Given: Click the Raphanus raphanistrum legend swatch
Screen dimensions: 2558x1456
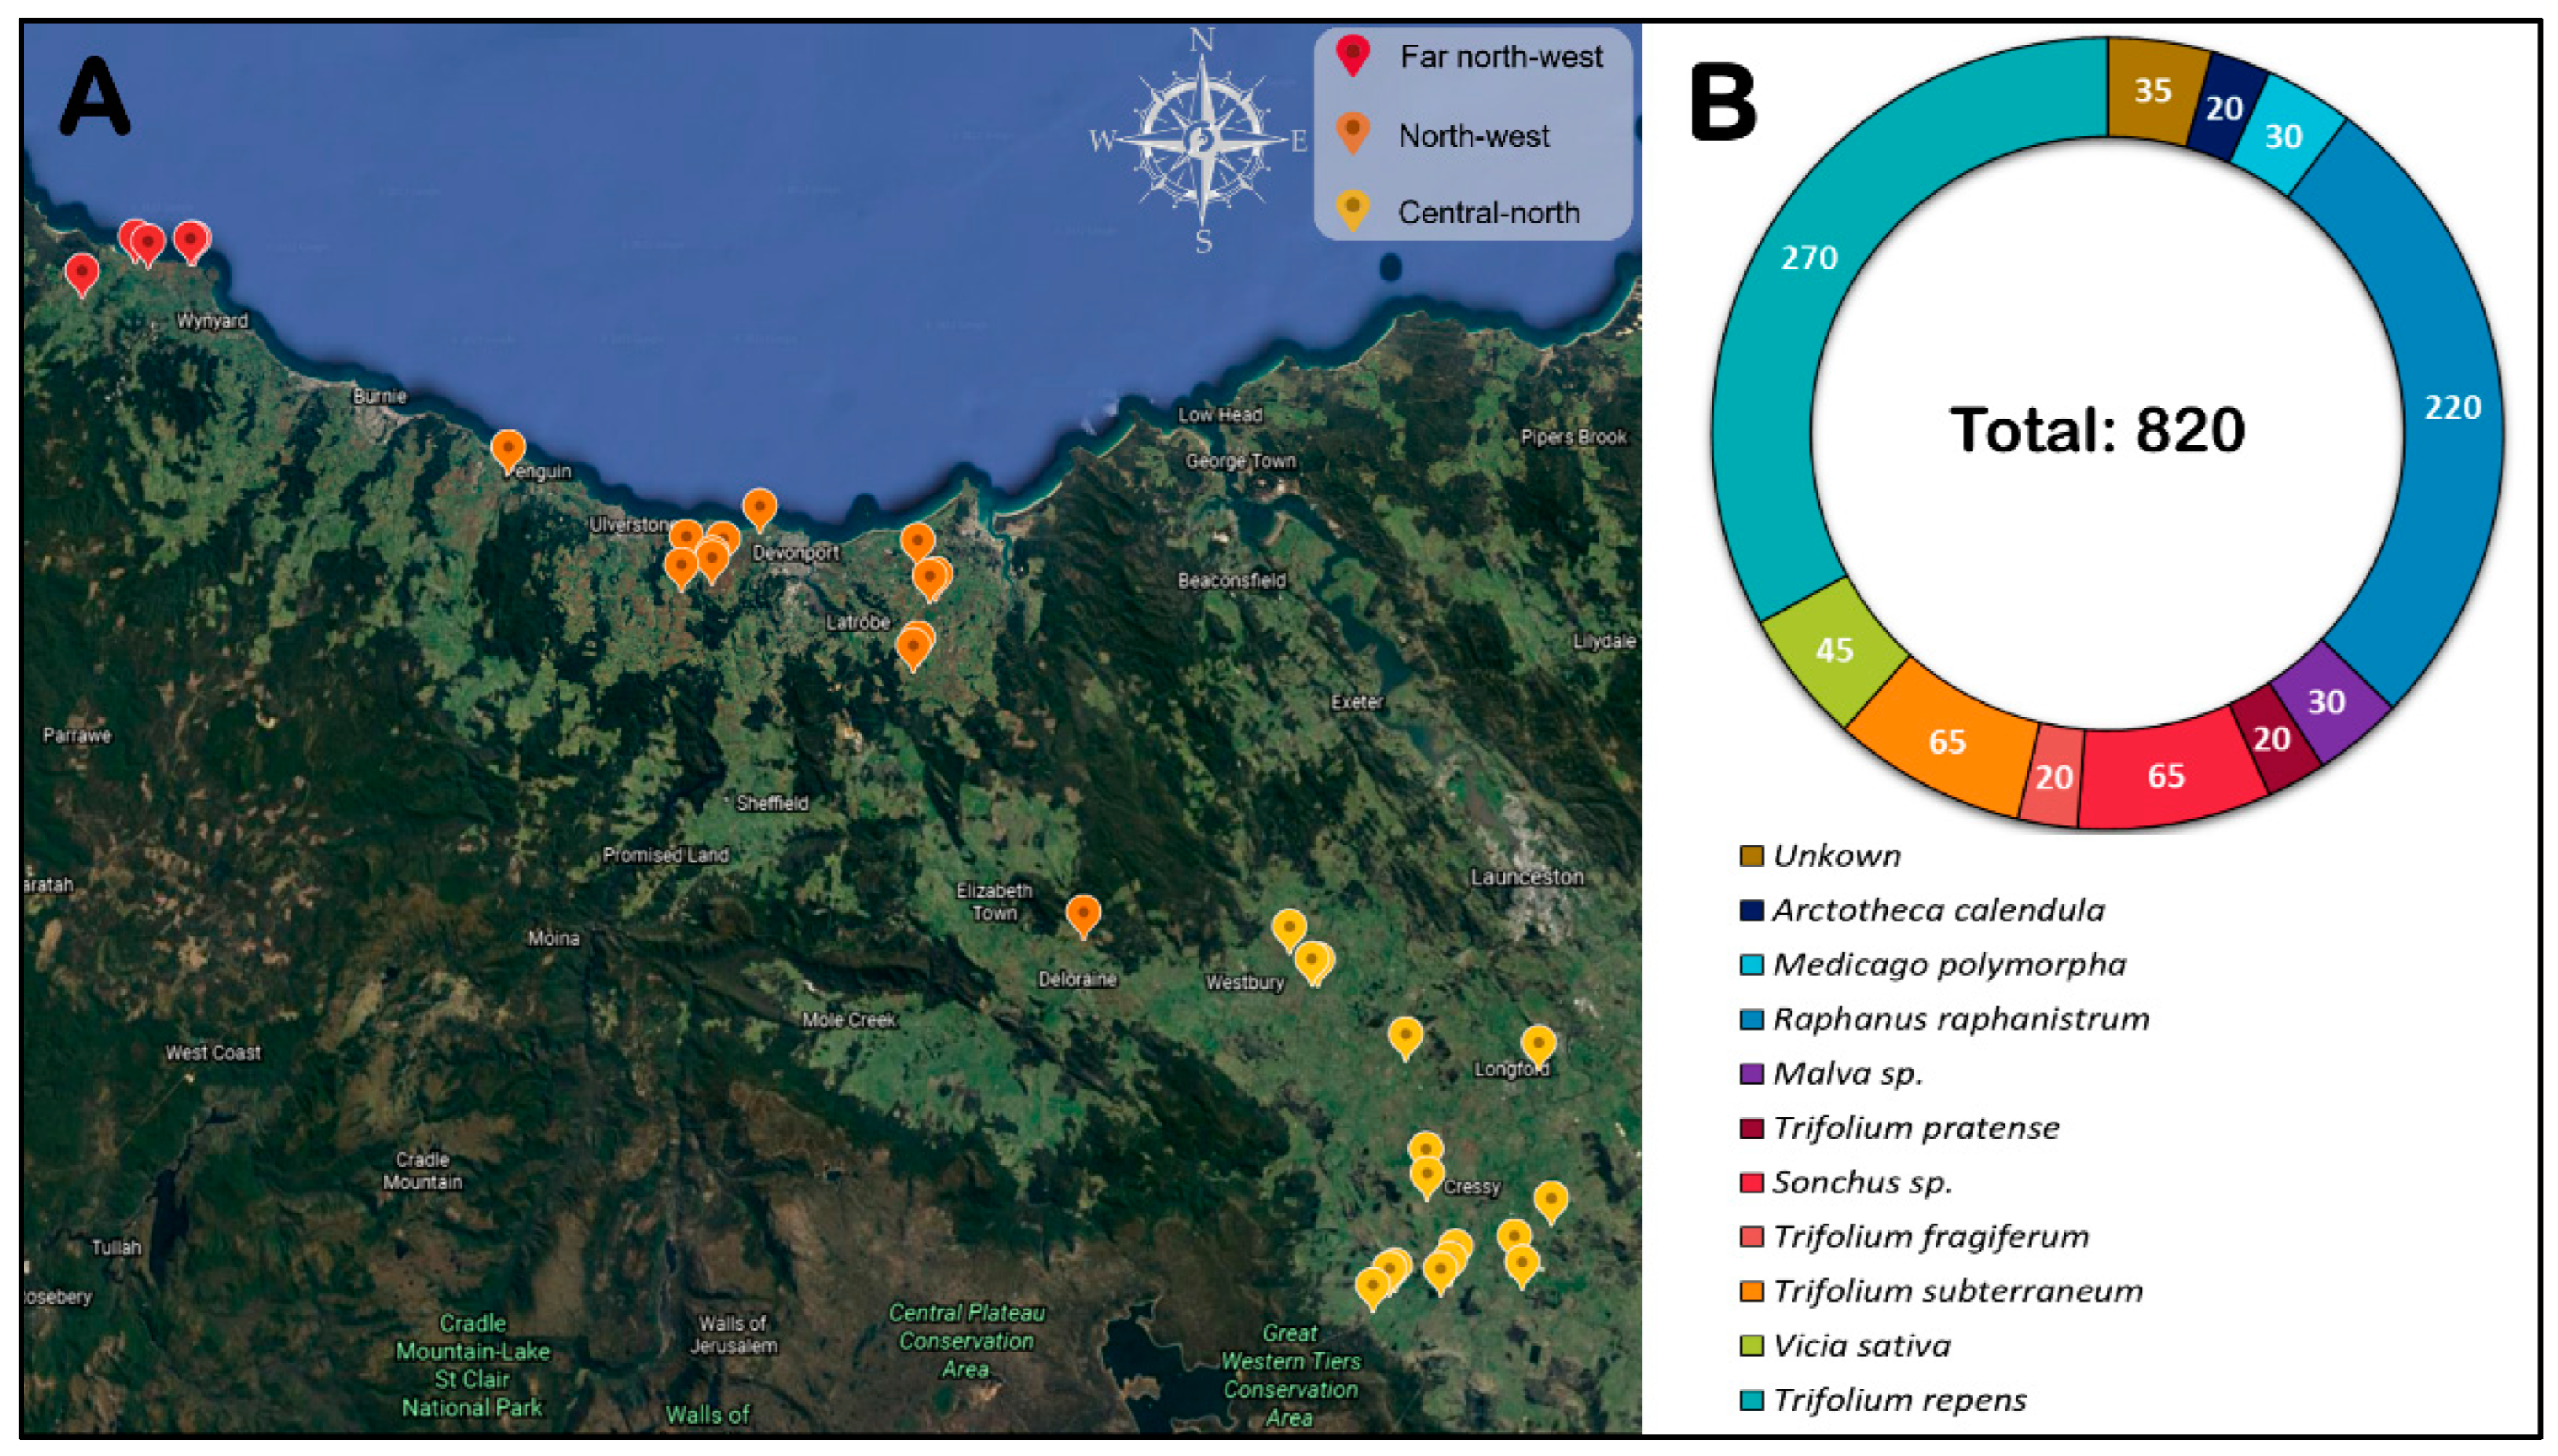Looking at the screenshot, I should pos(1751,1019).
